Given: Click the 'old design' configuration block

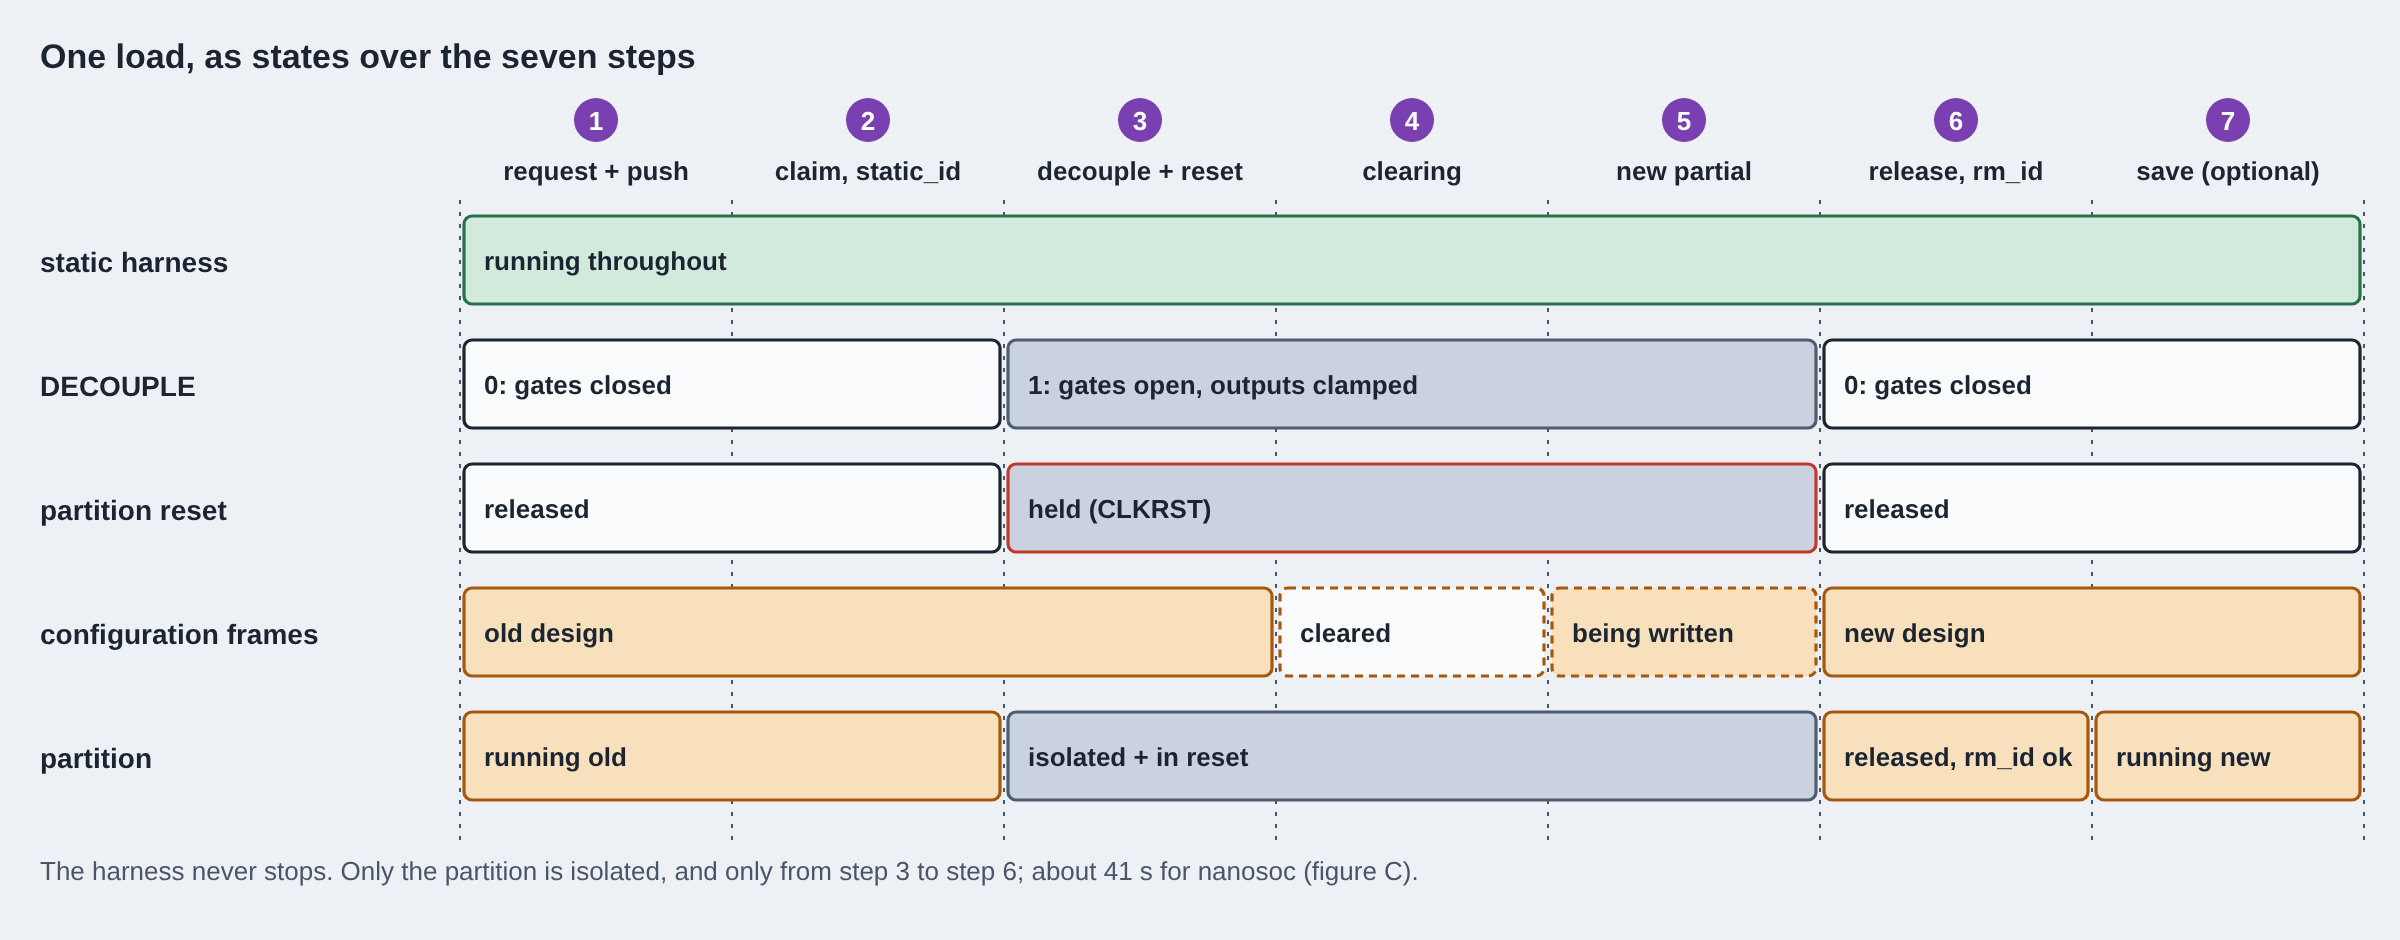Looking at the screenshot, I should 868,632.
